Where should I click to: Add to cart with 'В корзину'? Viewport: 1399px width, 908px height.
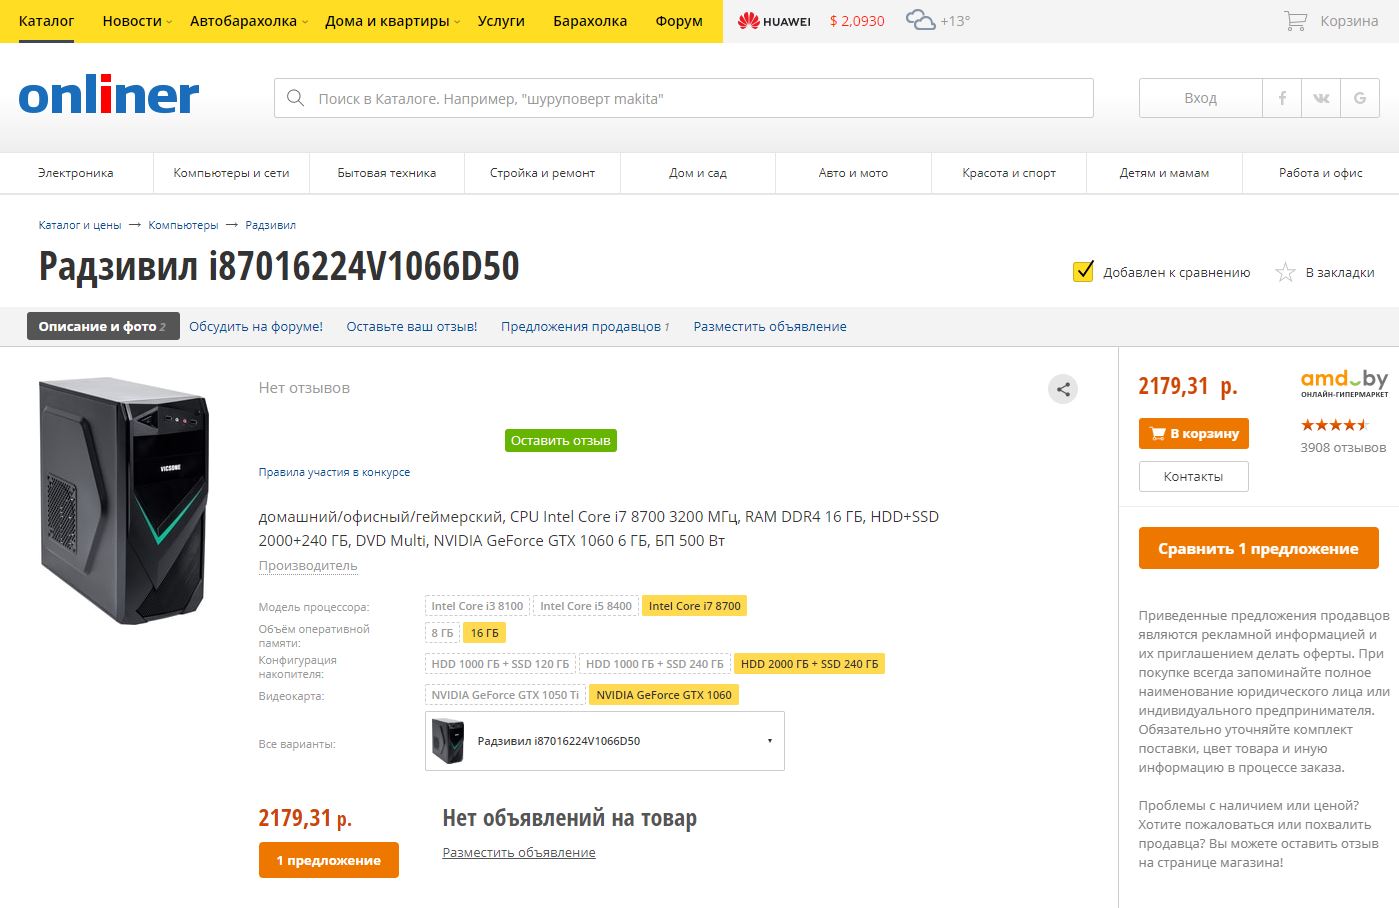[x=1194, y=433]
